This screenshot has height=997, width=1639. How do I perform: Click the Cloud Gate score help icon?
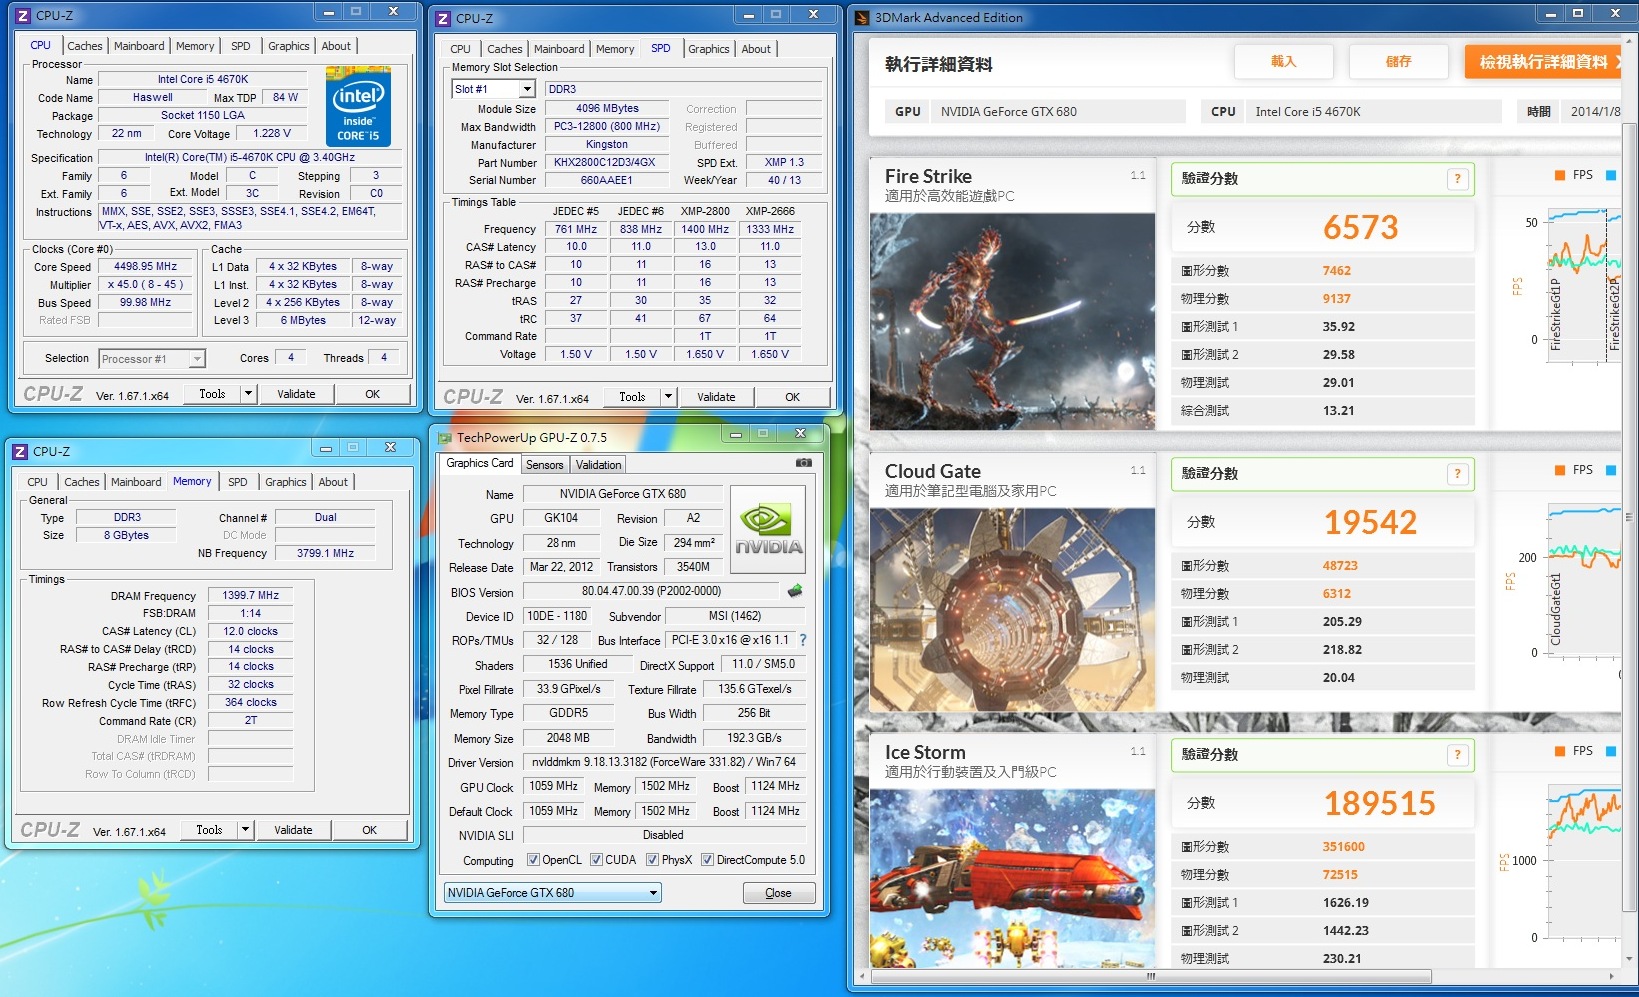coord(1457,474)
